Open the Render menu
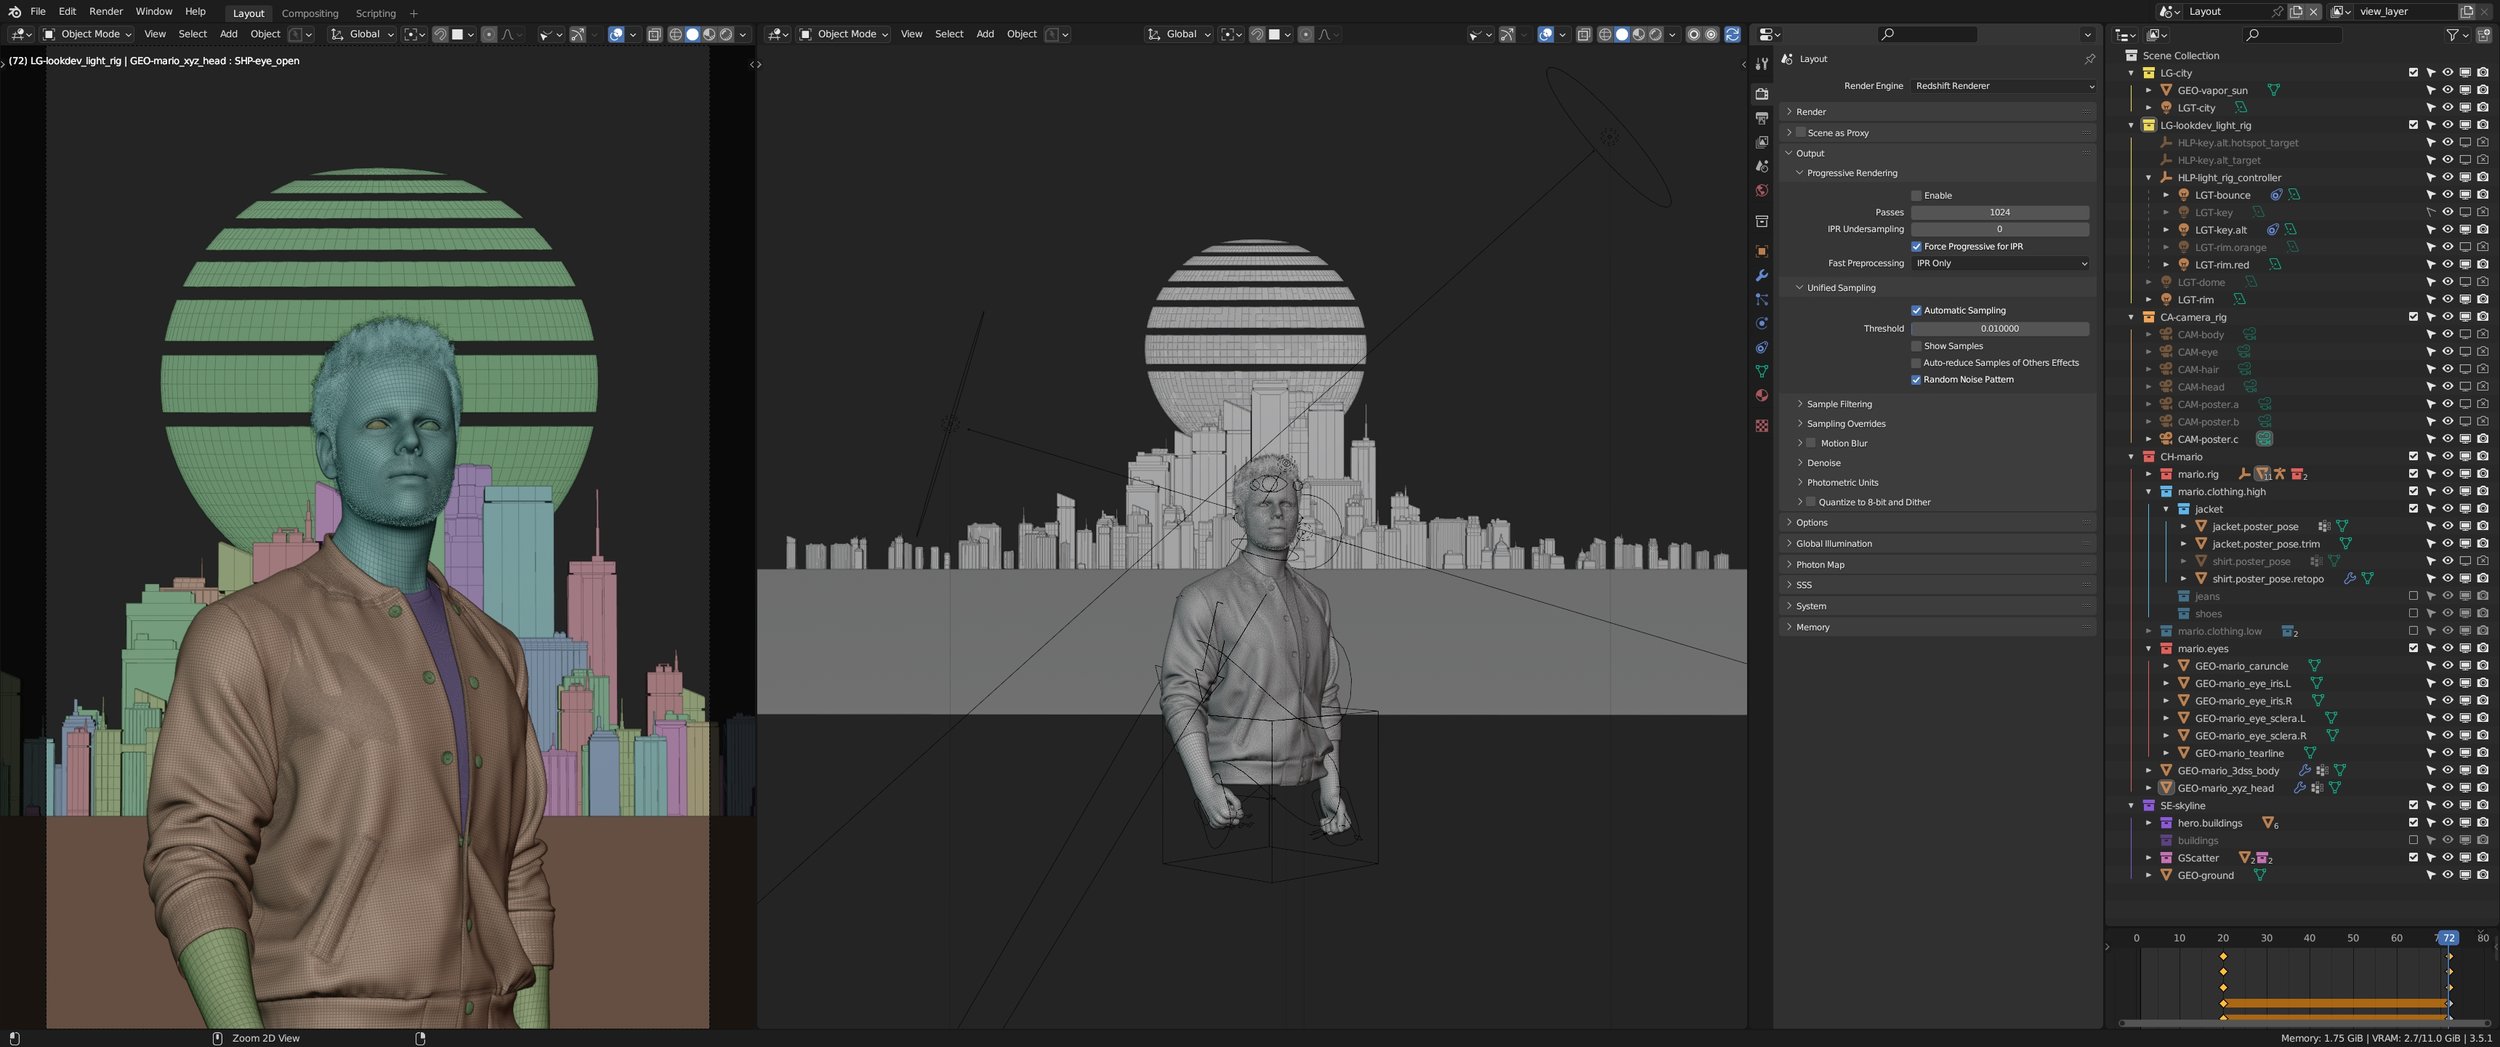Image resolution: width=2500 pixels, height=1047 pixels. tap(106, 12)
